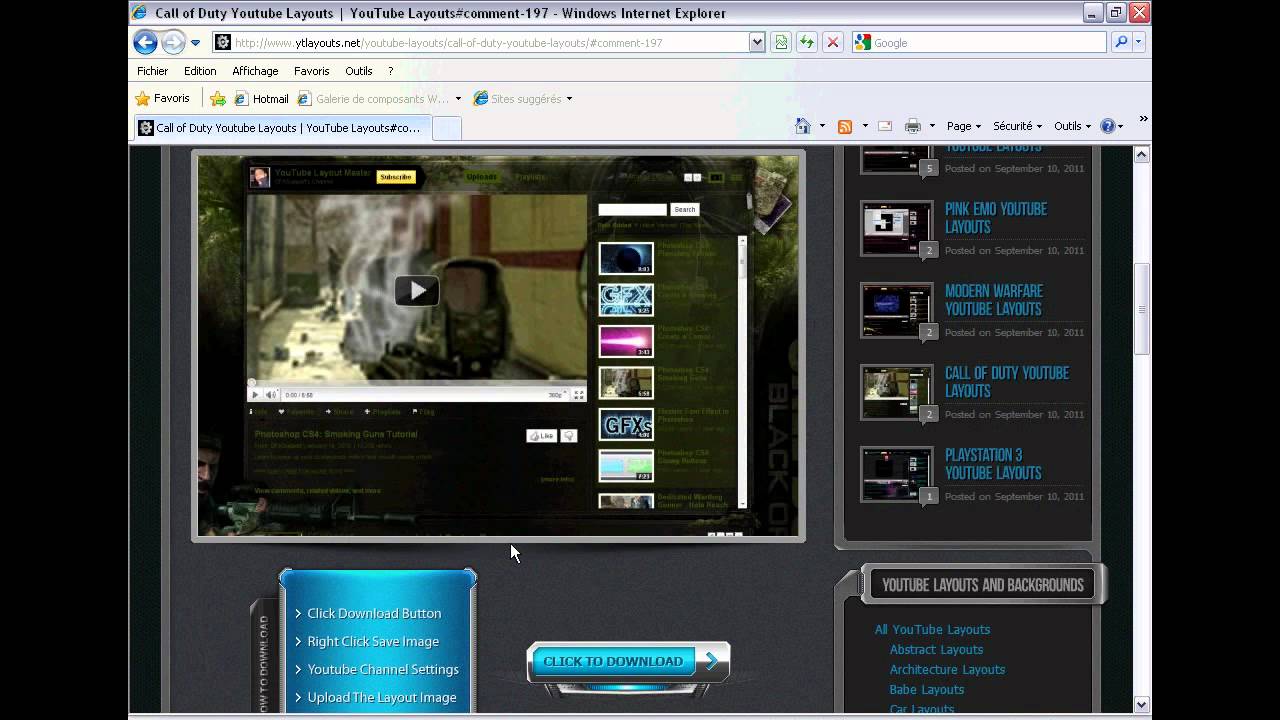
Task: Click the page vertical scrollbar thumb
Action: (1142, 309)
